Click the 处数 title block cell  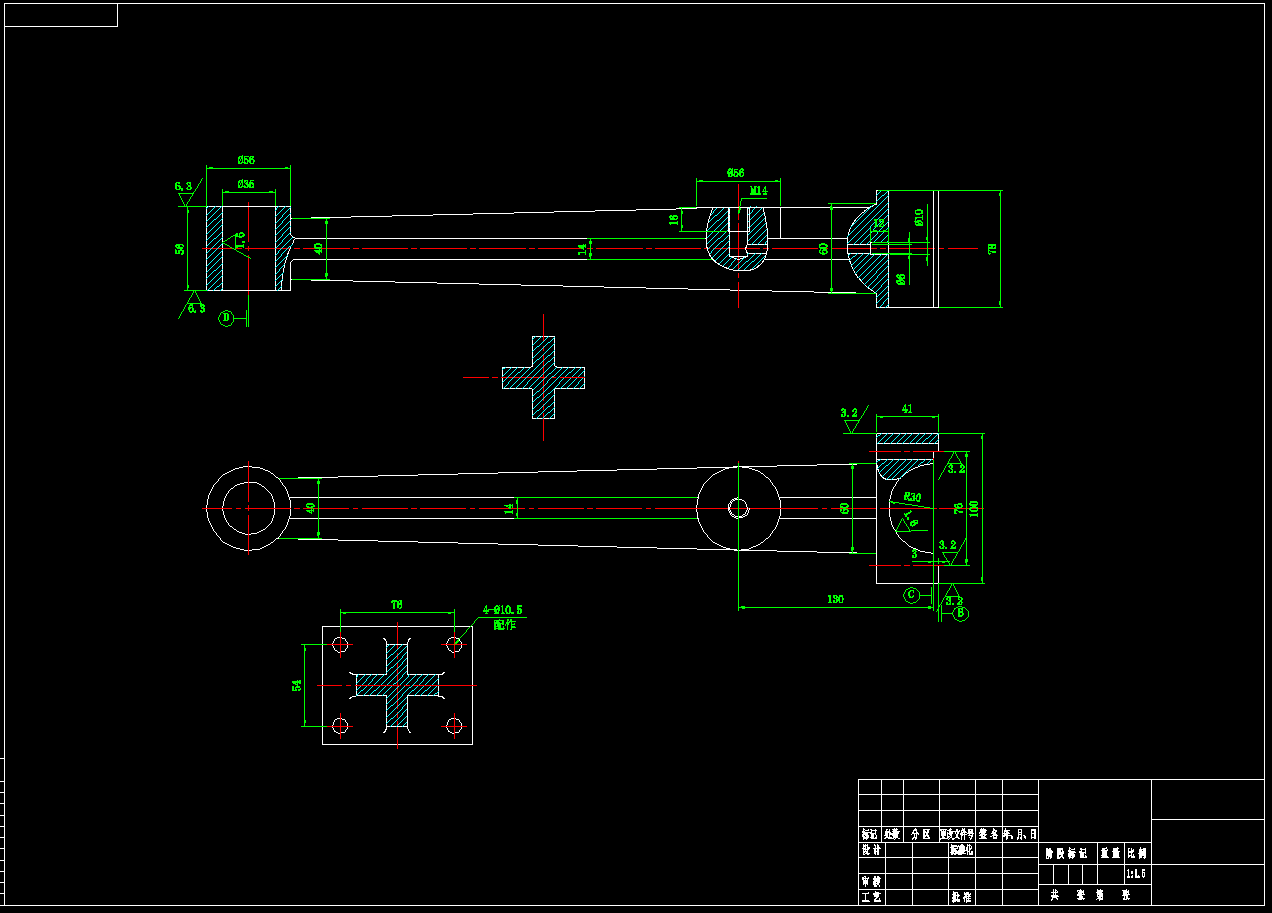click(892, 834)
